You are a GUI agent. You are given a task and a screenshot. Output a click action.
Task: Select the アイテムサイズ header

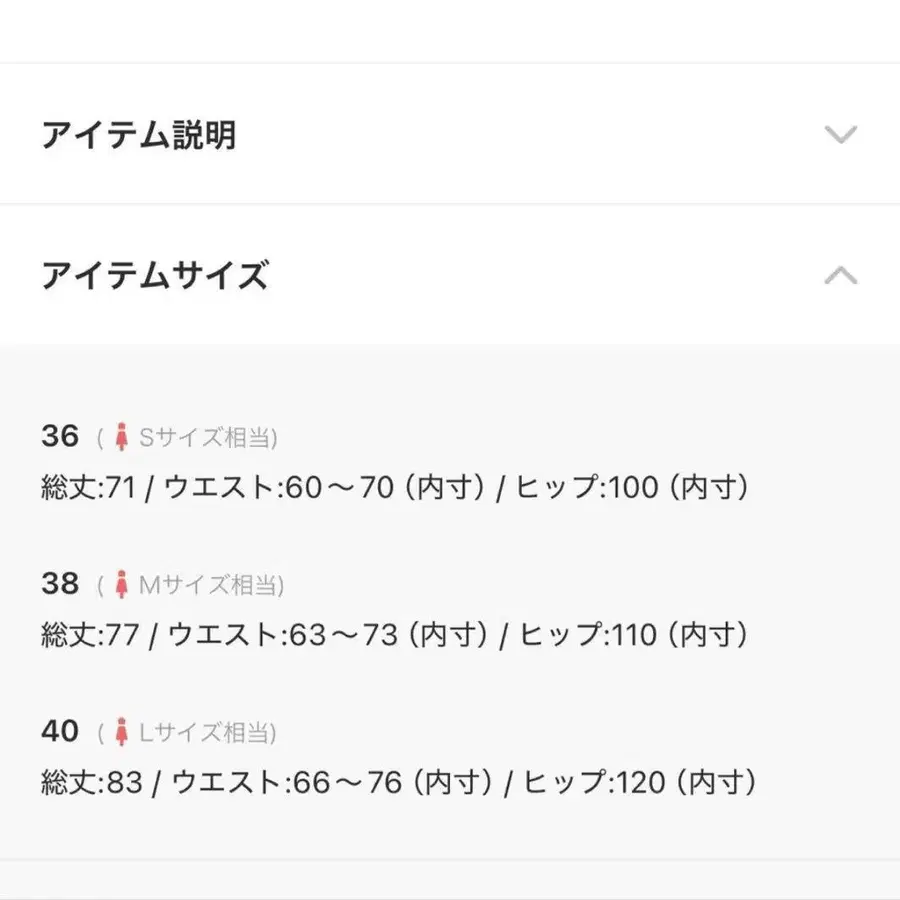(x=156, y=272)
